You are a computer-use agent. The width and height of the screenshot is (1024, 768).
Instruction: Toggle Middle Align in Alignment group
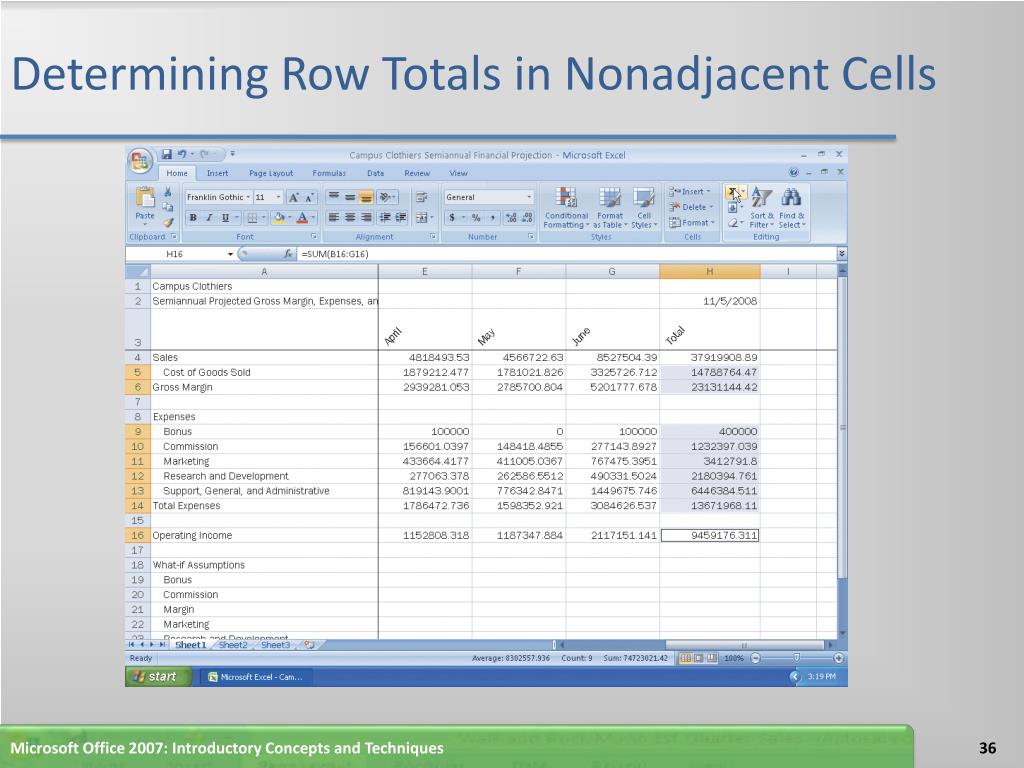tap(350, 197)
